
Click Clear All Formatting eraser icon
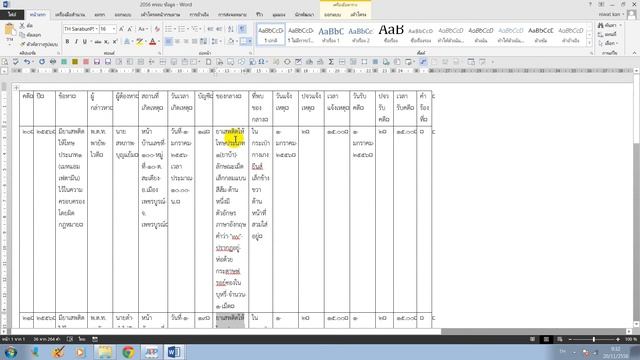pyautogui.click(x=157, y=29)
